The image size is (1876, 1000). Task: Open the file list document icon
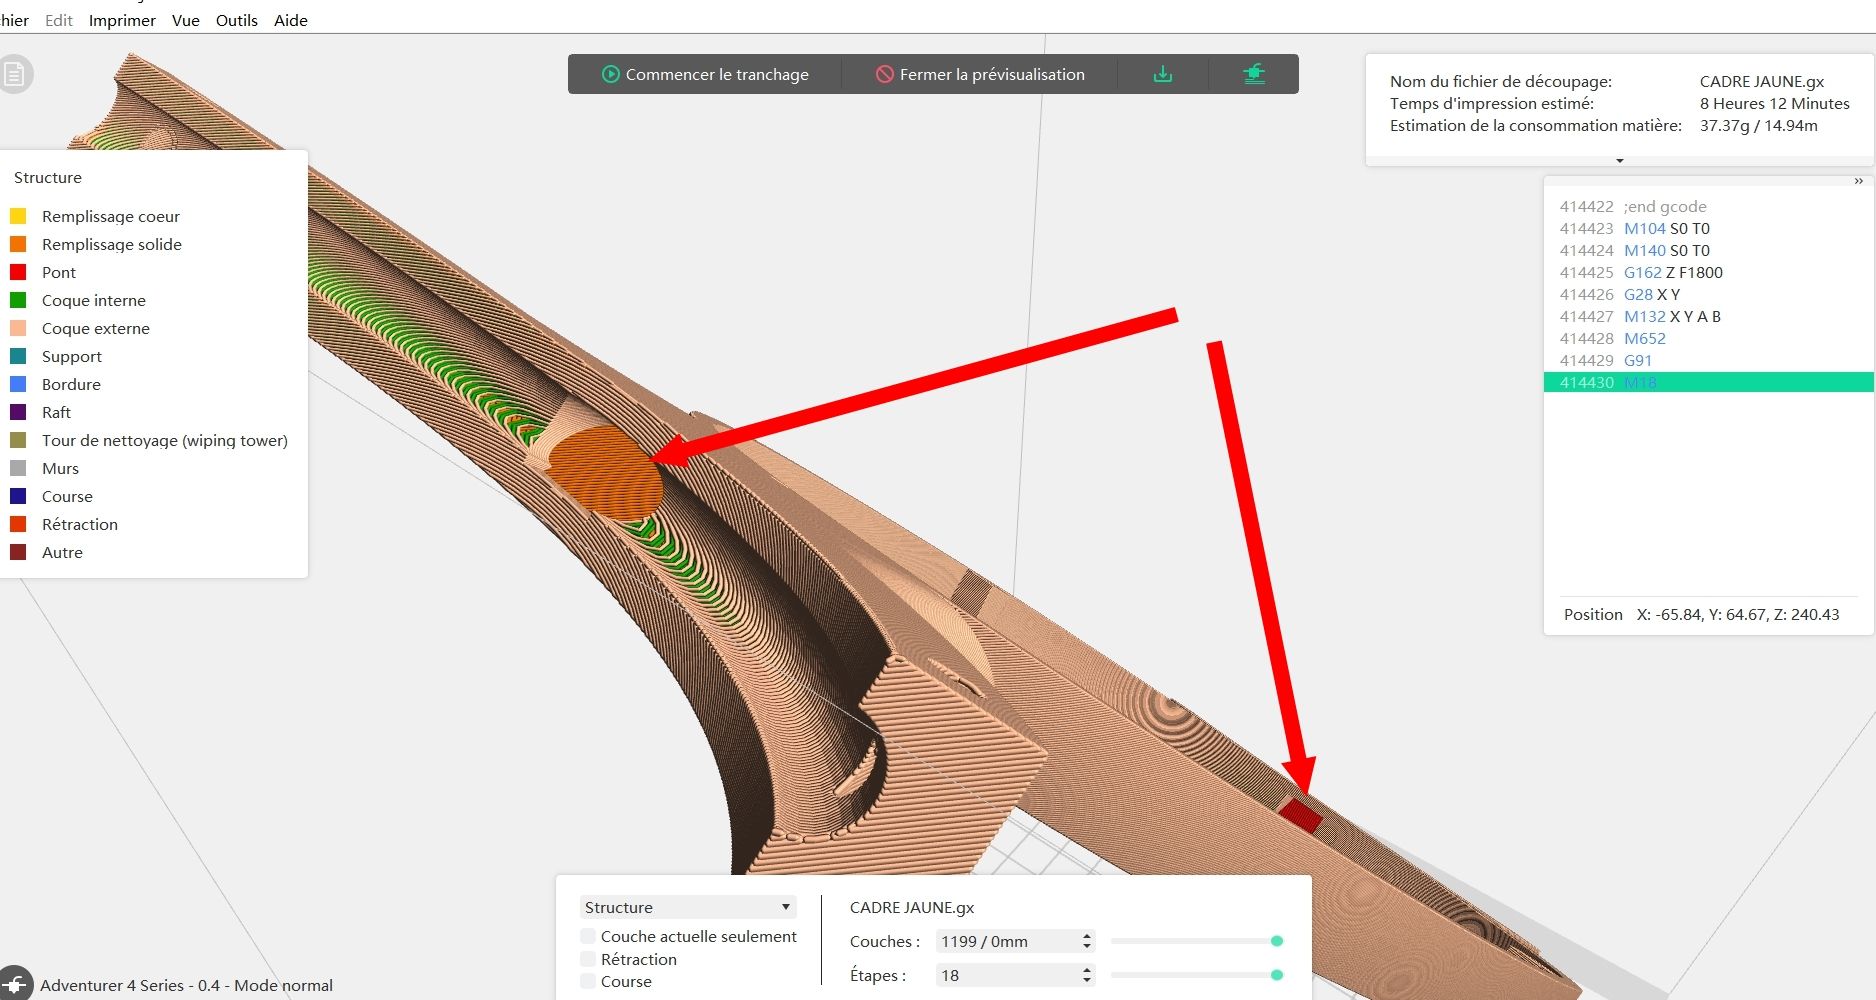[x=13, y=74]
